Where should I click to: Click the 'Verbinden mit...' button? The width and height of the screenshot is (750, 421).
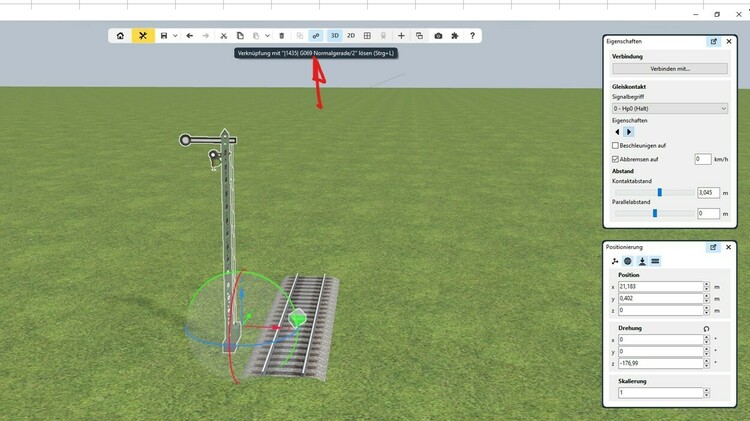tap(670, 69)
